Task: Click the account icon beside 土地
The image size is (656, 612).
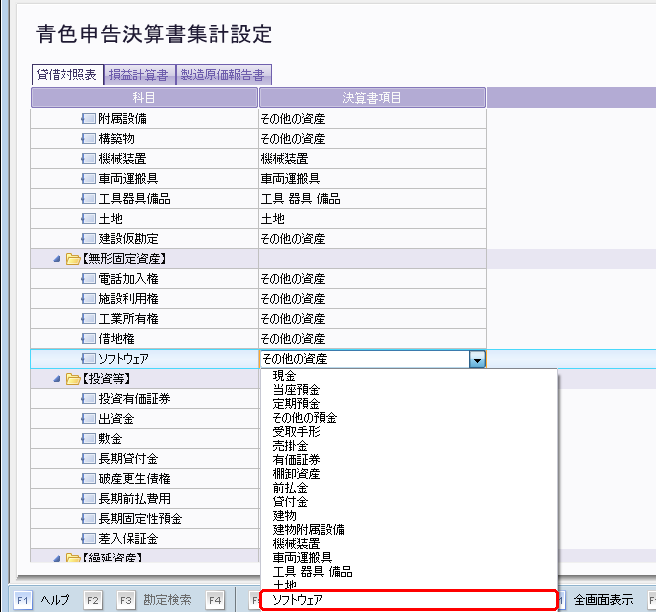Action: point(88,219)
